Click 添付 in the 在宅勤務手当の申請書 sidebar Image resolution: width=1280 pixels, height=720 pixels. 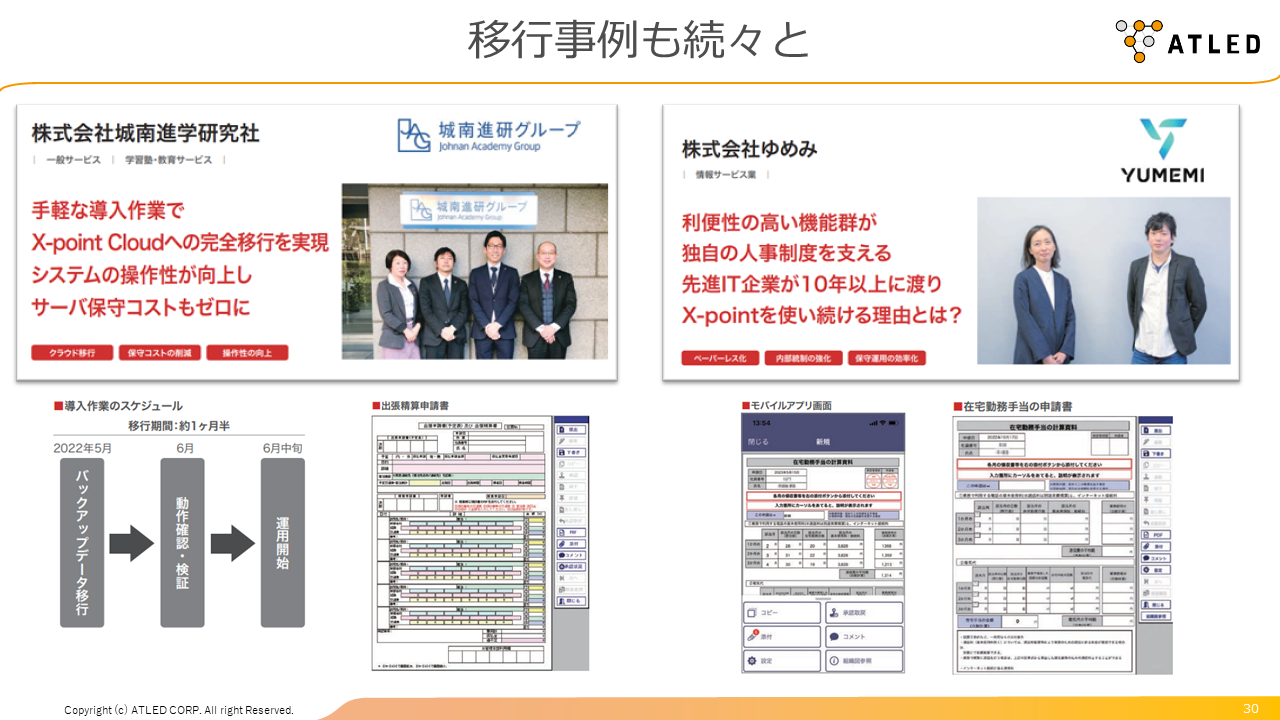click(x=1156, y=546)
